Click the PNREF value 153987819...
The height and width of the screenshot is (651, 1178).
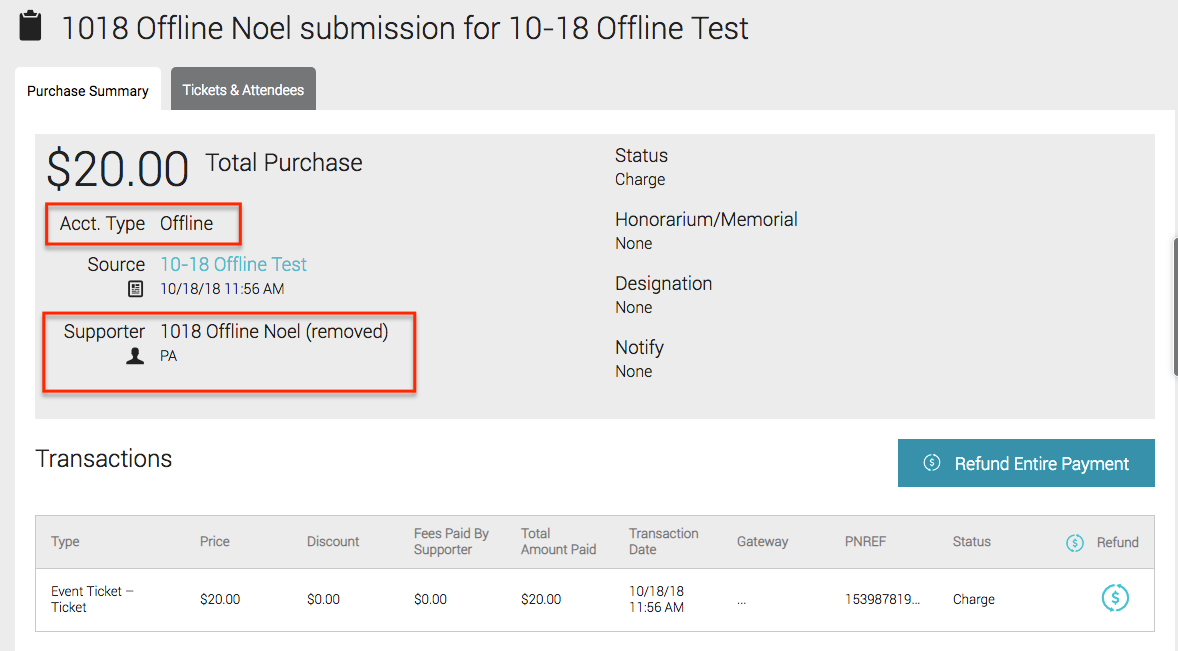coord(882,599)
